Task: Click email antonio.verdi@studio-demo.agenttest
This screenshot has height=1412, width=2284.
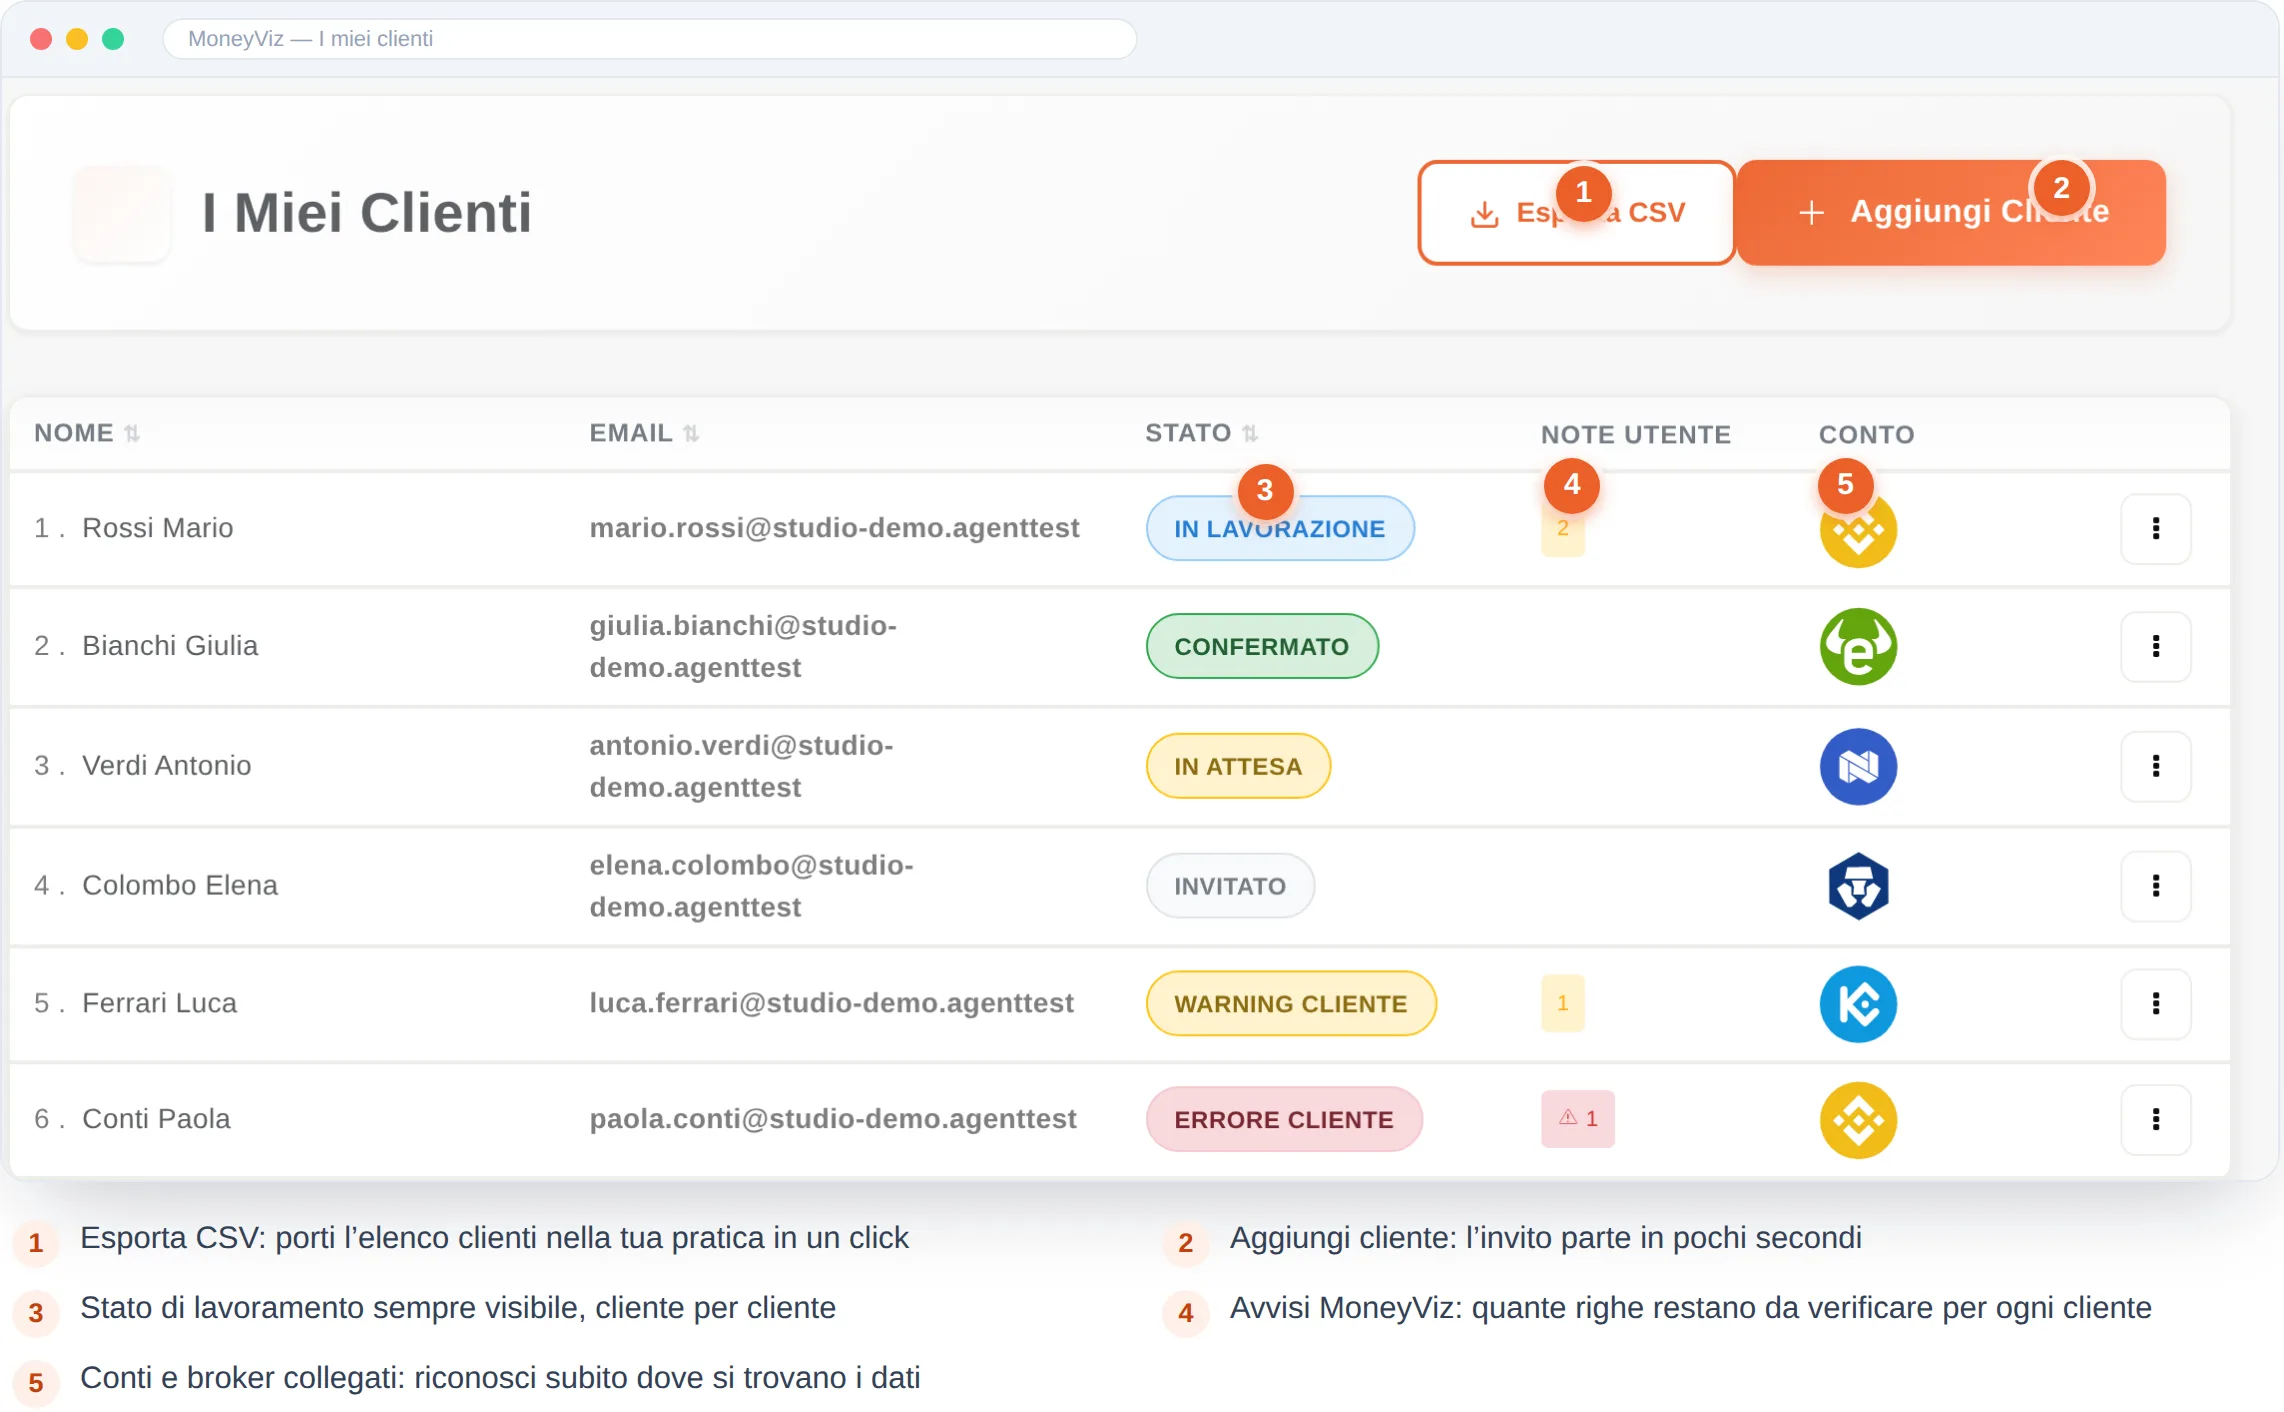Action: 741,766
